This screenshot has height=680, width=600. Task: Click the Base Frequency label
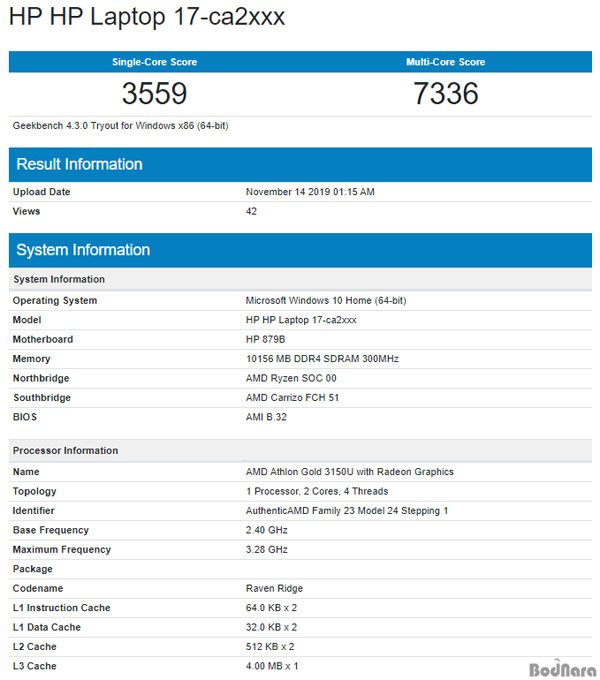pos(51,530)
